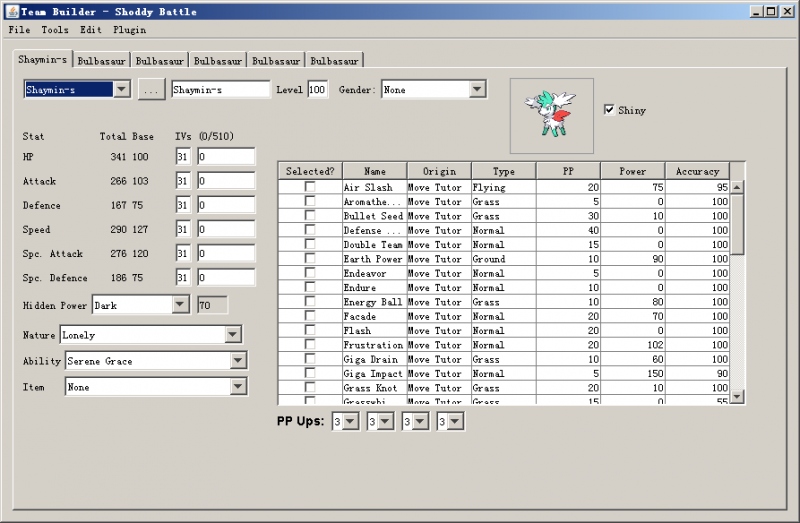The height and width of the screenshot is (523, 800).
Task: Switch to the Shaymin-s tab
Action: [43, 59]
